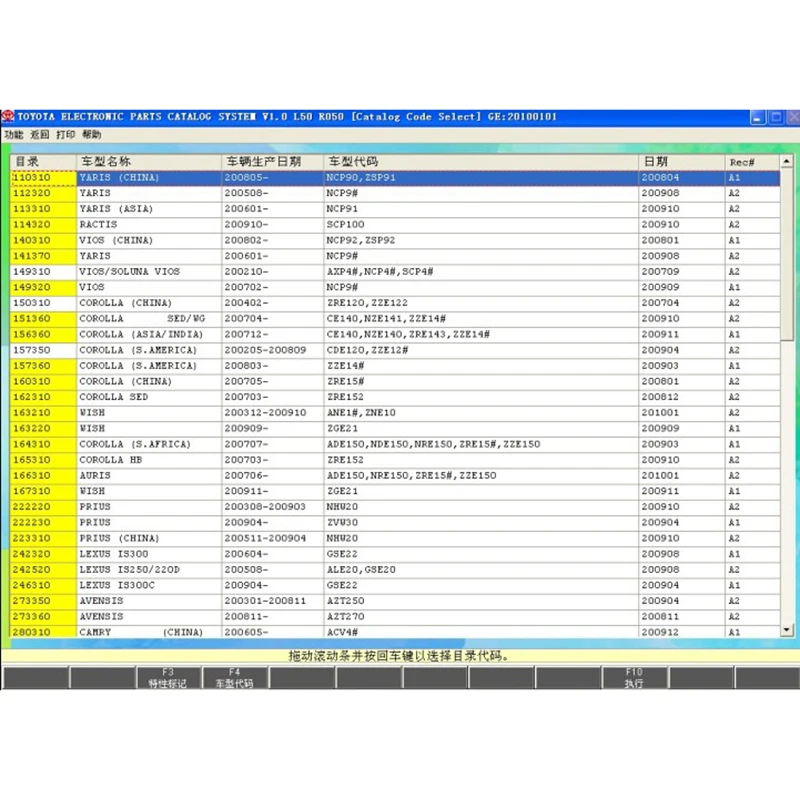The width and height of the screenshot is (800, 800).
Task: Click the F10 执行 function button
Action: (634, 678)
